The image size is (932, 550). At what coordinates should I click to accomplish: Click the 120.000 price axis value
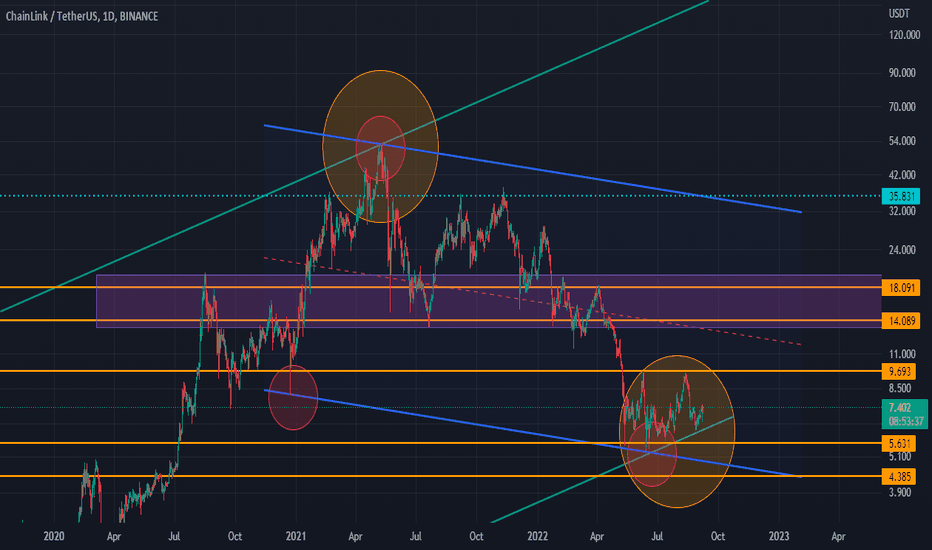tap(904, 35)
